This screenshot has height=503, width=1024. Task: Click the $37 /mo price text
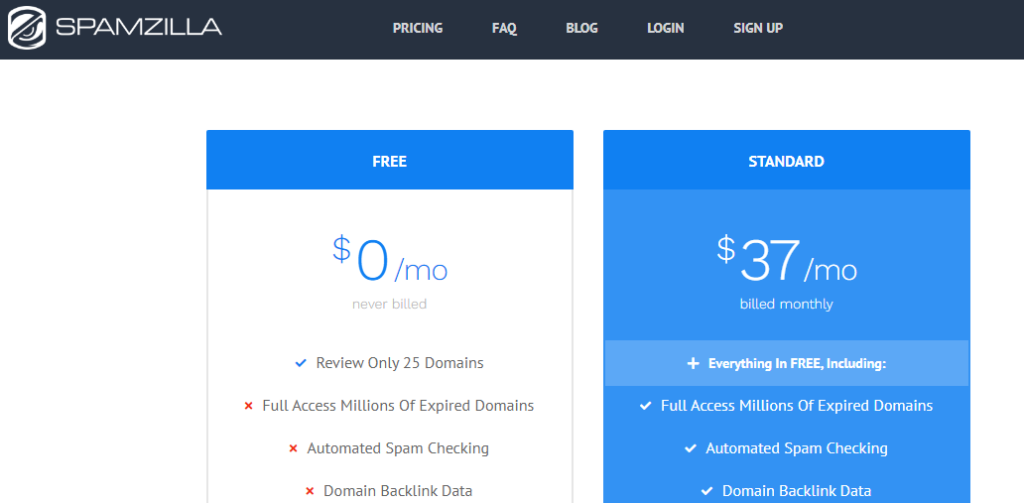786,259
